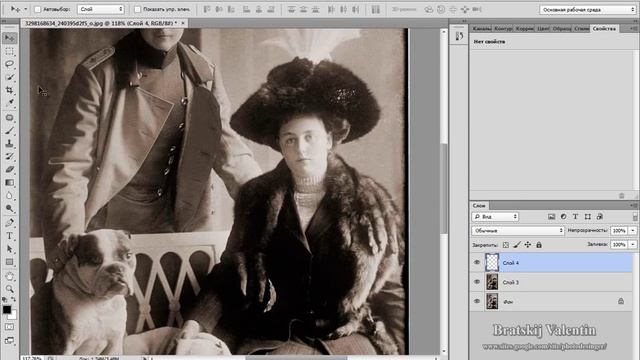The image size is (640, 360).
Task: Select the Dodge tool
Action: point(9,208)
